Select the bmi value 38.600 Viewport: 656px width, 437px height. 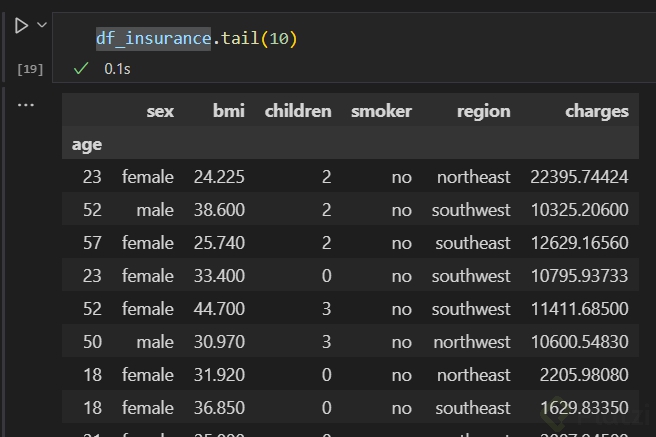coord(219,210)
